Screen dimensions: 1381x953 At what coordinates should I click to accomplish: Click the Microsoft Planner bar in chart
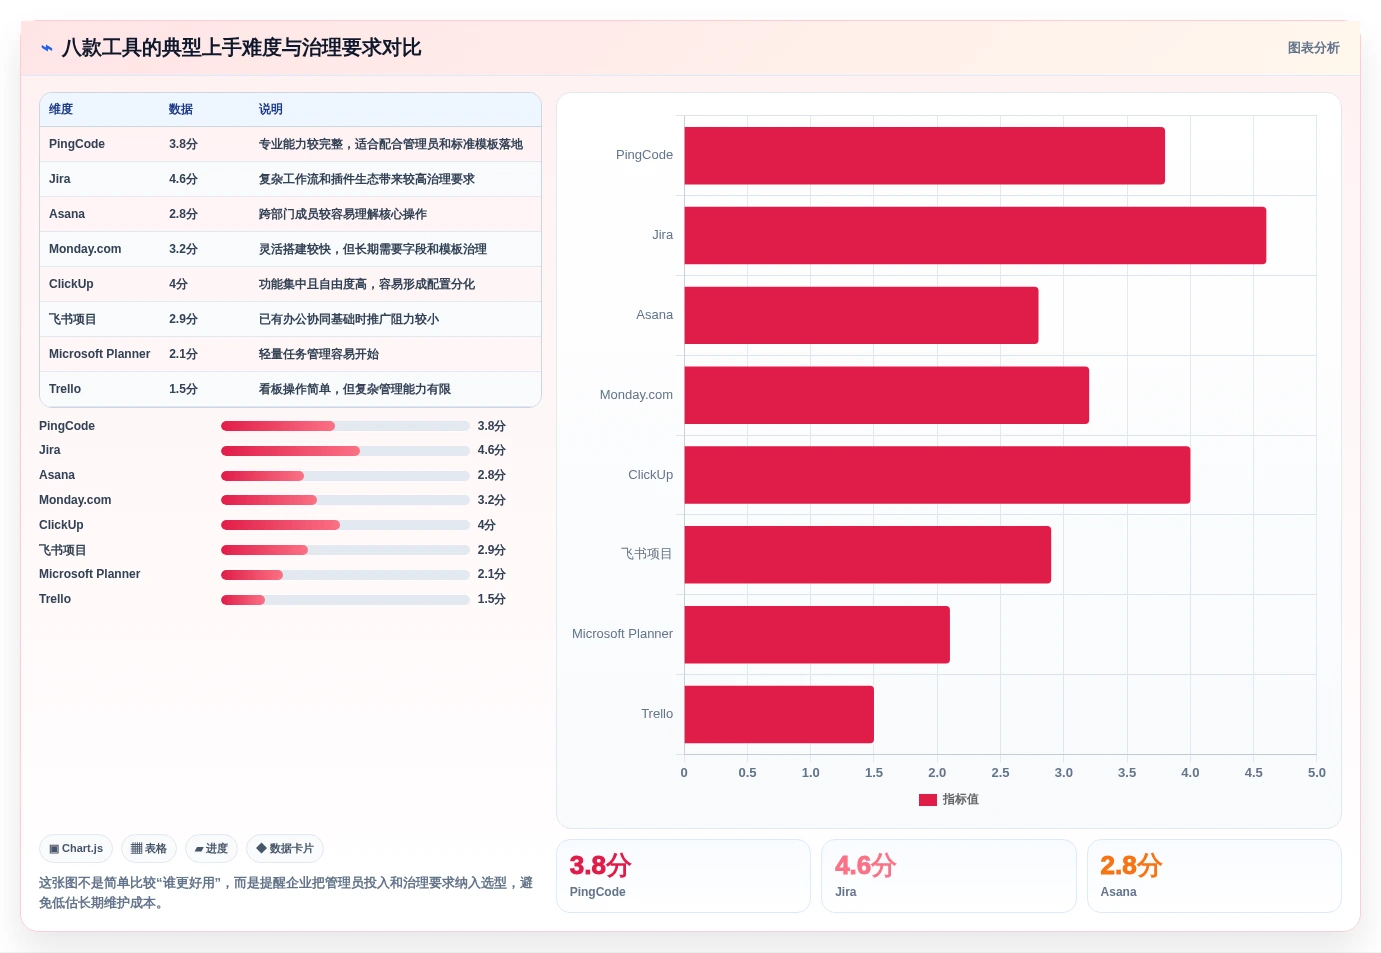tap(817, 635)
